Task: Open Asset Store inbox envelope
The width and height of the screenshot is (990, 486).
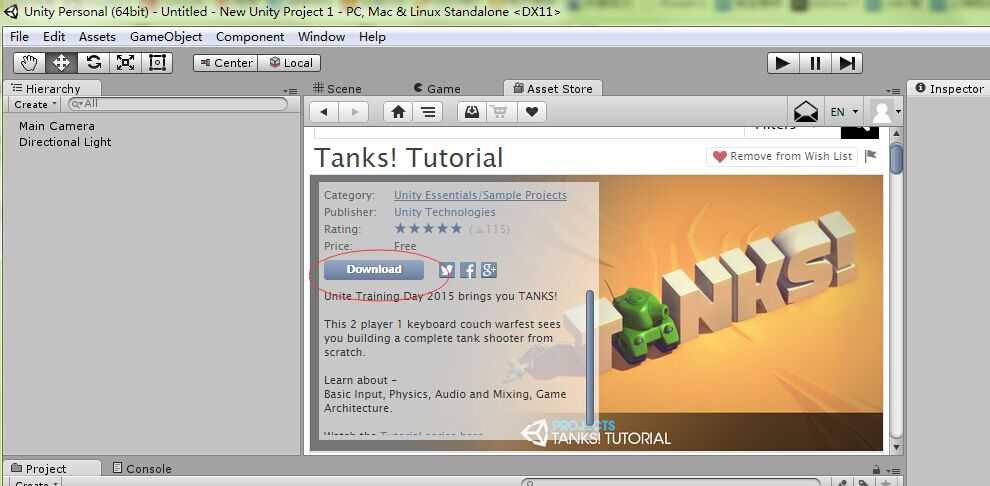Action: click(806, 112)
